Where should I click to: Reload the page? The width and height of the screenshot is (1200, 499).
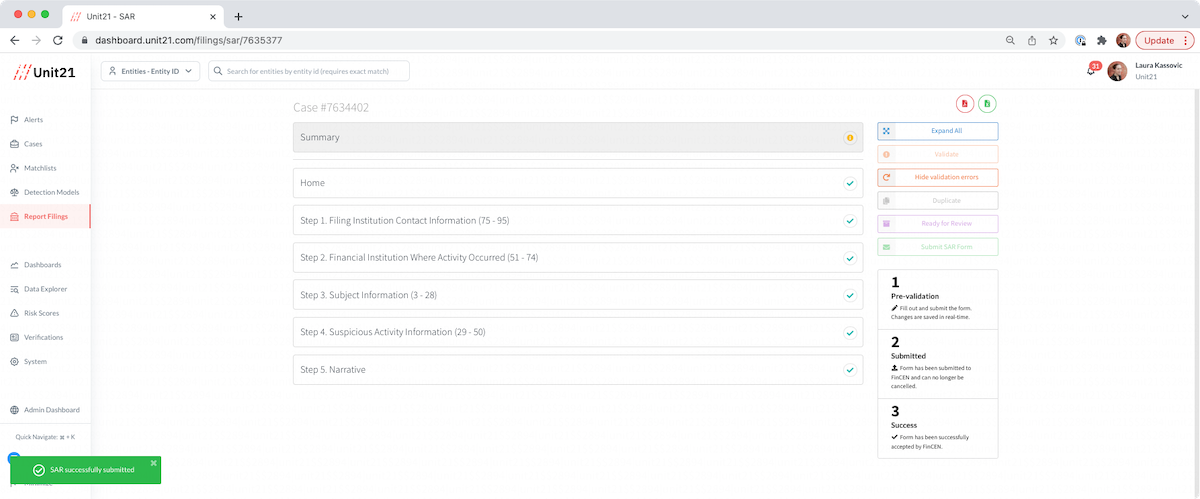click(x=58, y=40)
